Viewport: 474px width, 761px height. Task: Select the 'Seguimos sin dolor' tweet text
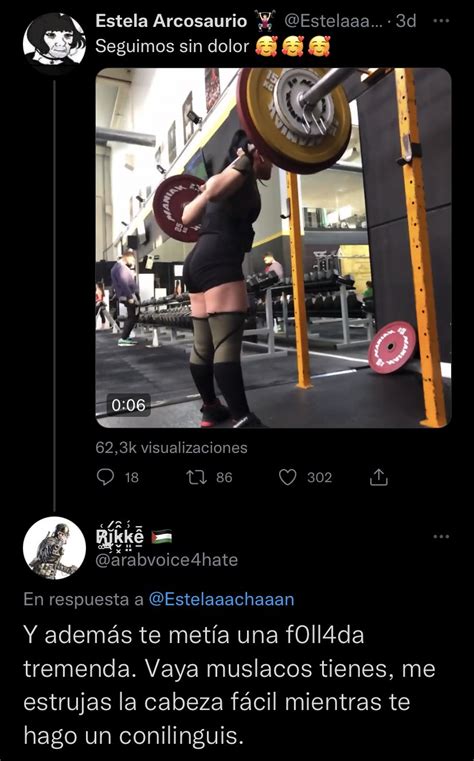172,47
